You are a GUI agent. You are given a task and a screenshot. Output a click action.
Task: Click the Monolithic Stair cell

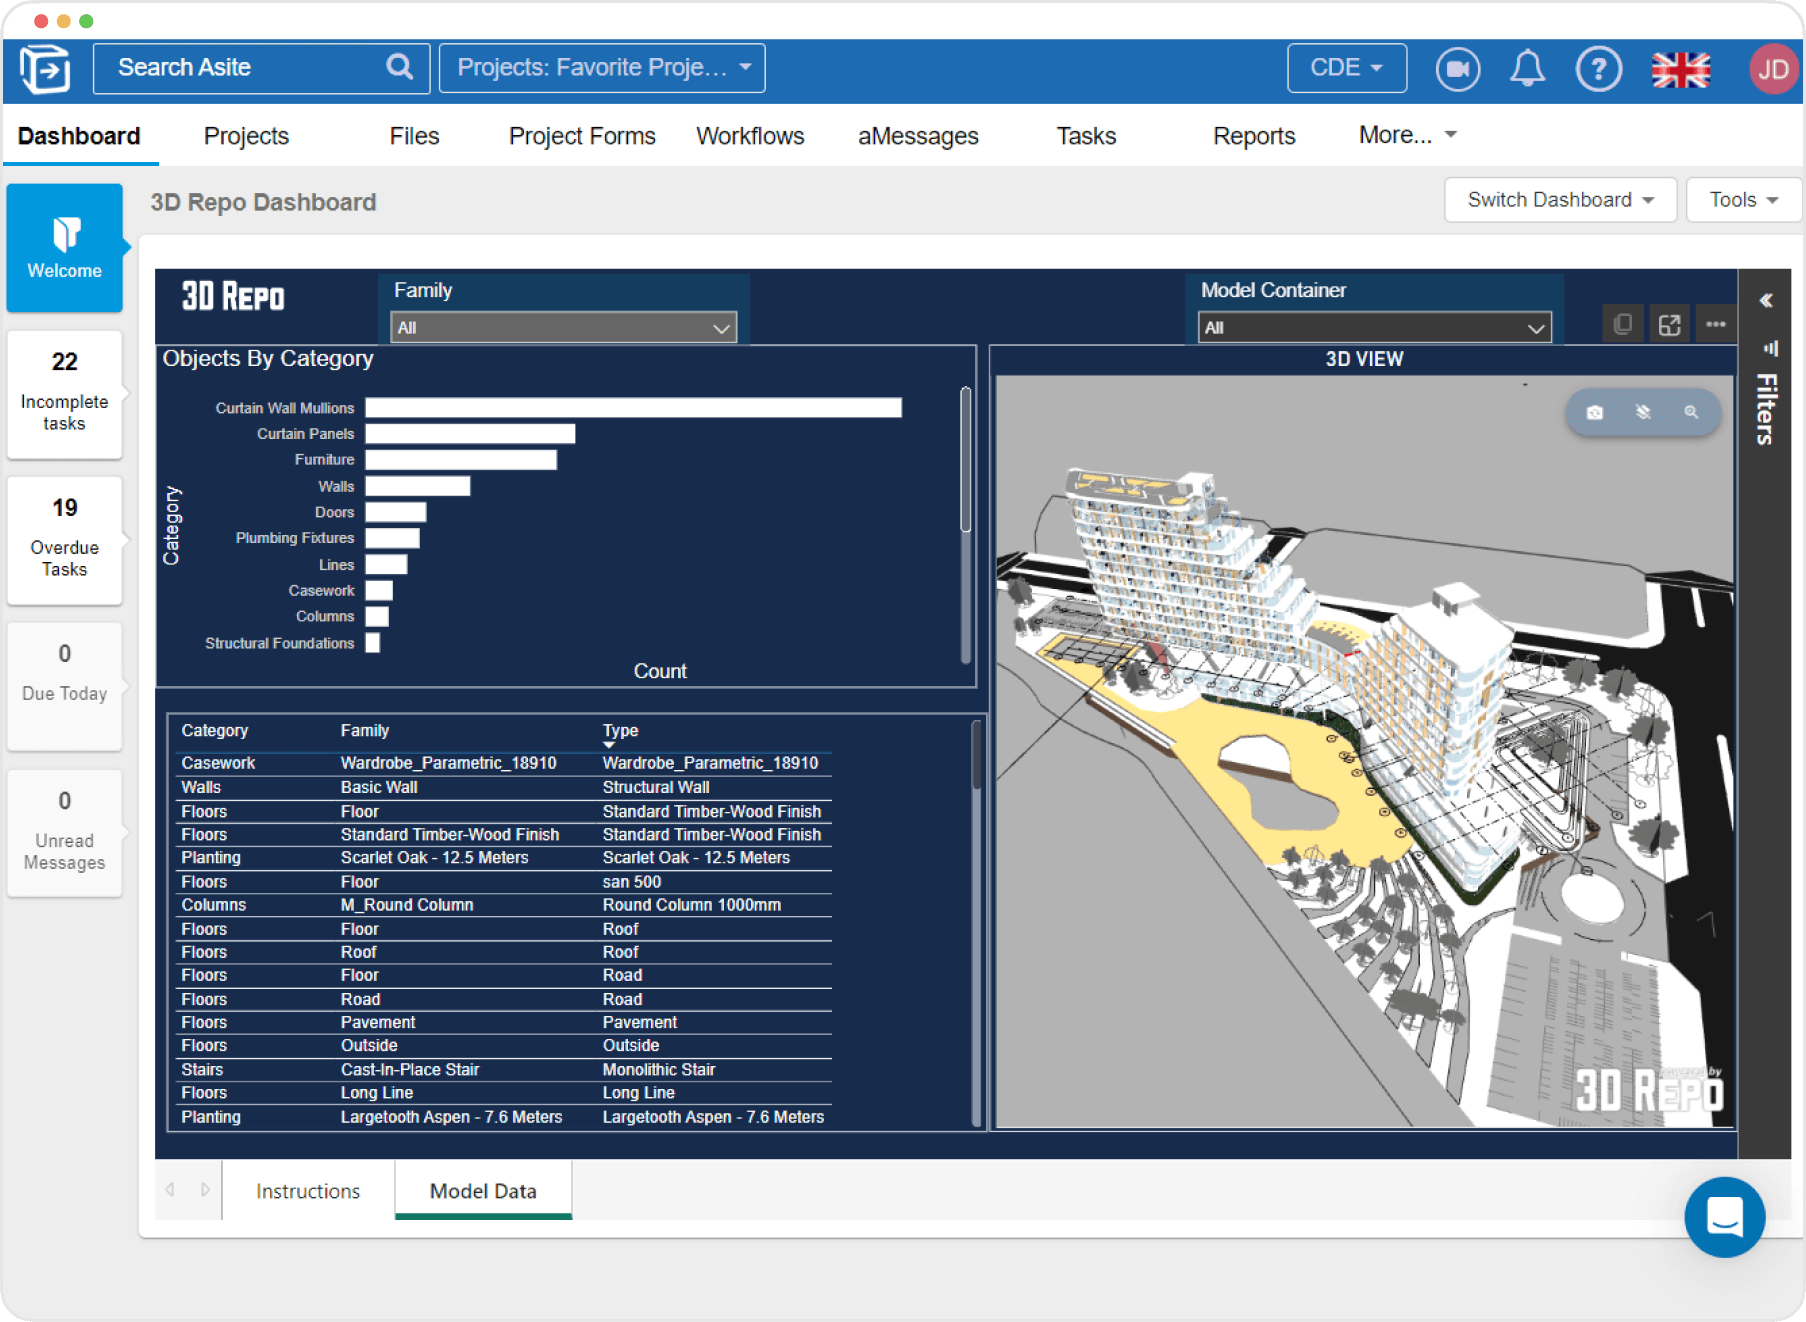[x=659, y=1070]
